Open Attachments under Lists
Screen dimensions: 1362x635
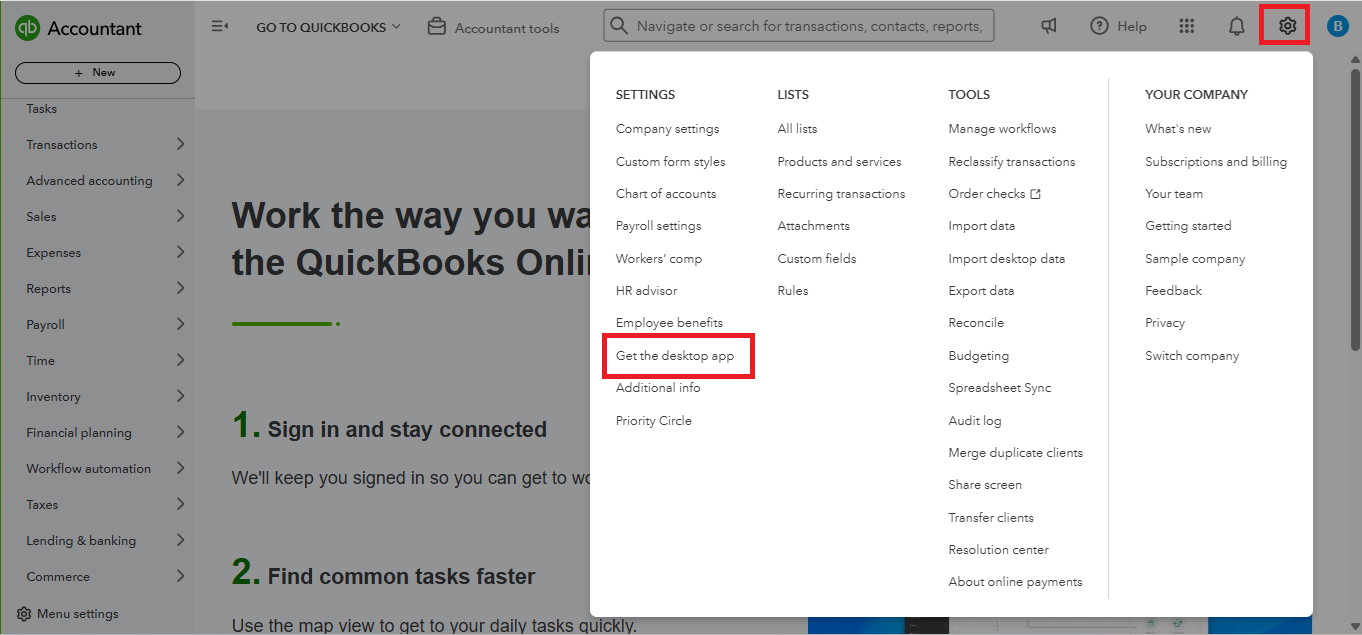click(x=814, y=226)
